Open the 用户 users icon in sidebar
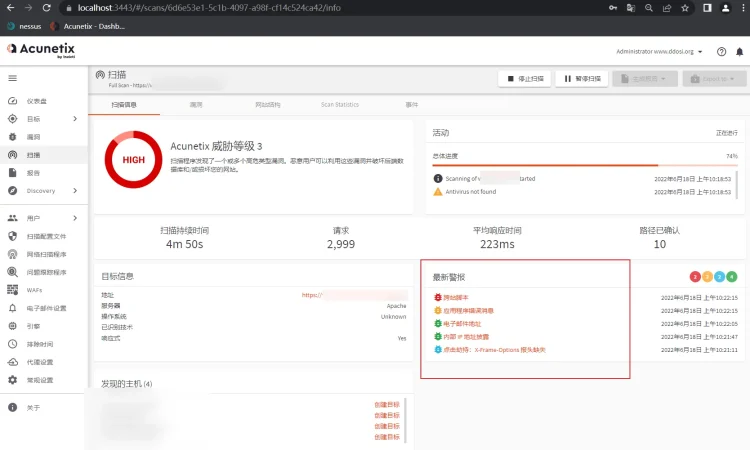The width and height of the screenshot is (750, 450). (12, 218)
